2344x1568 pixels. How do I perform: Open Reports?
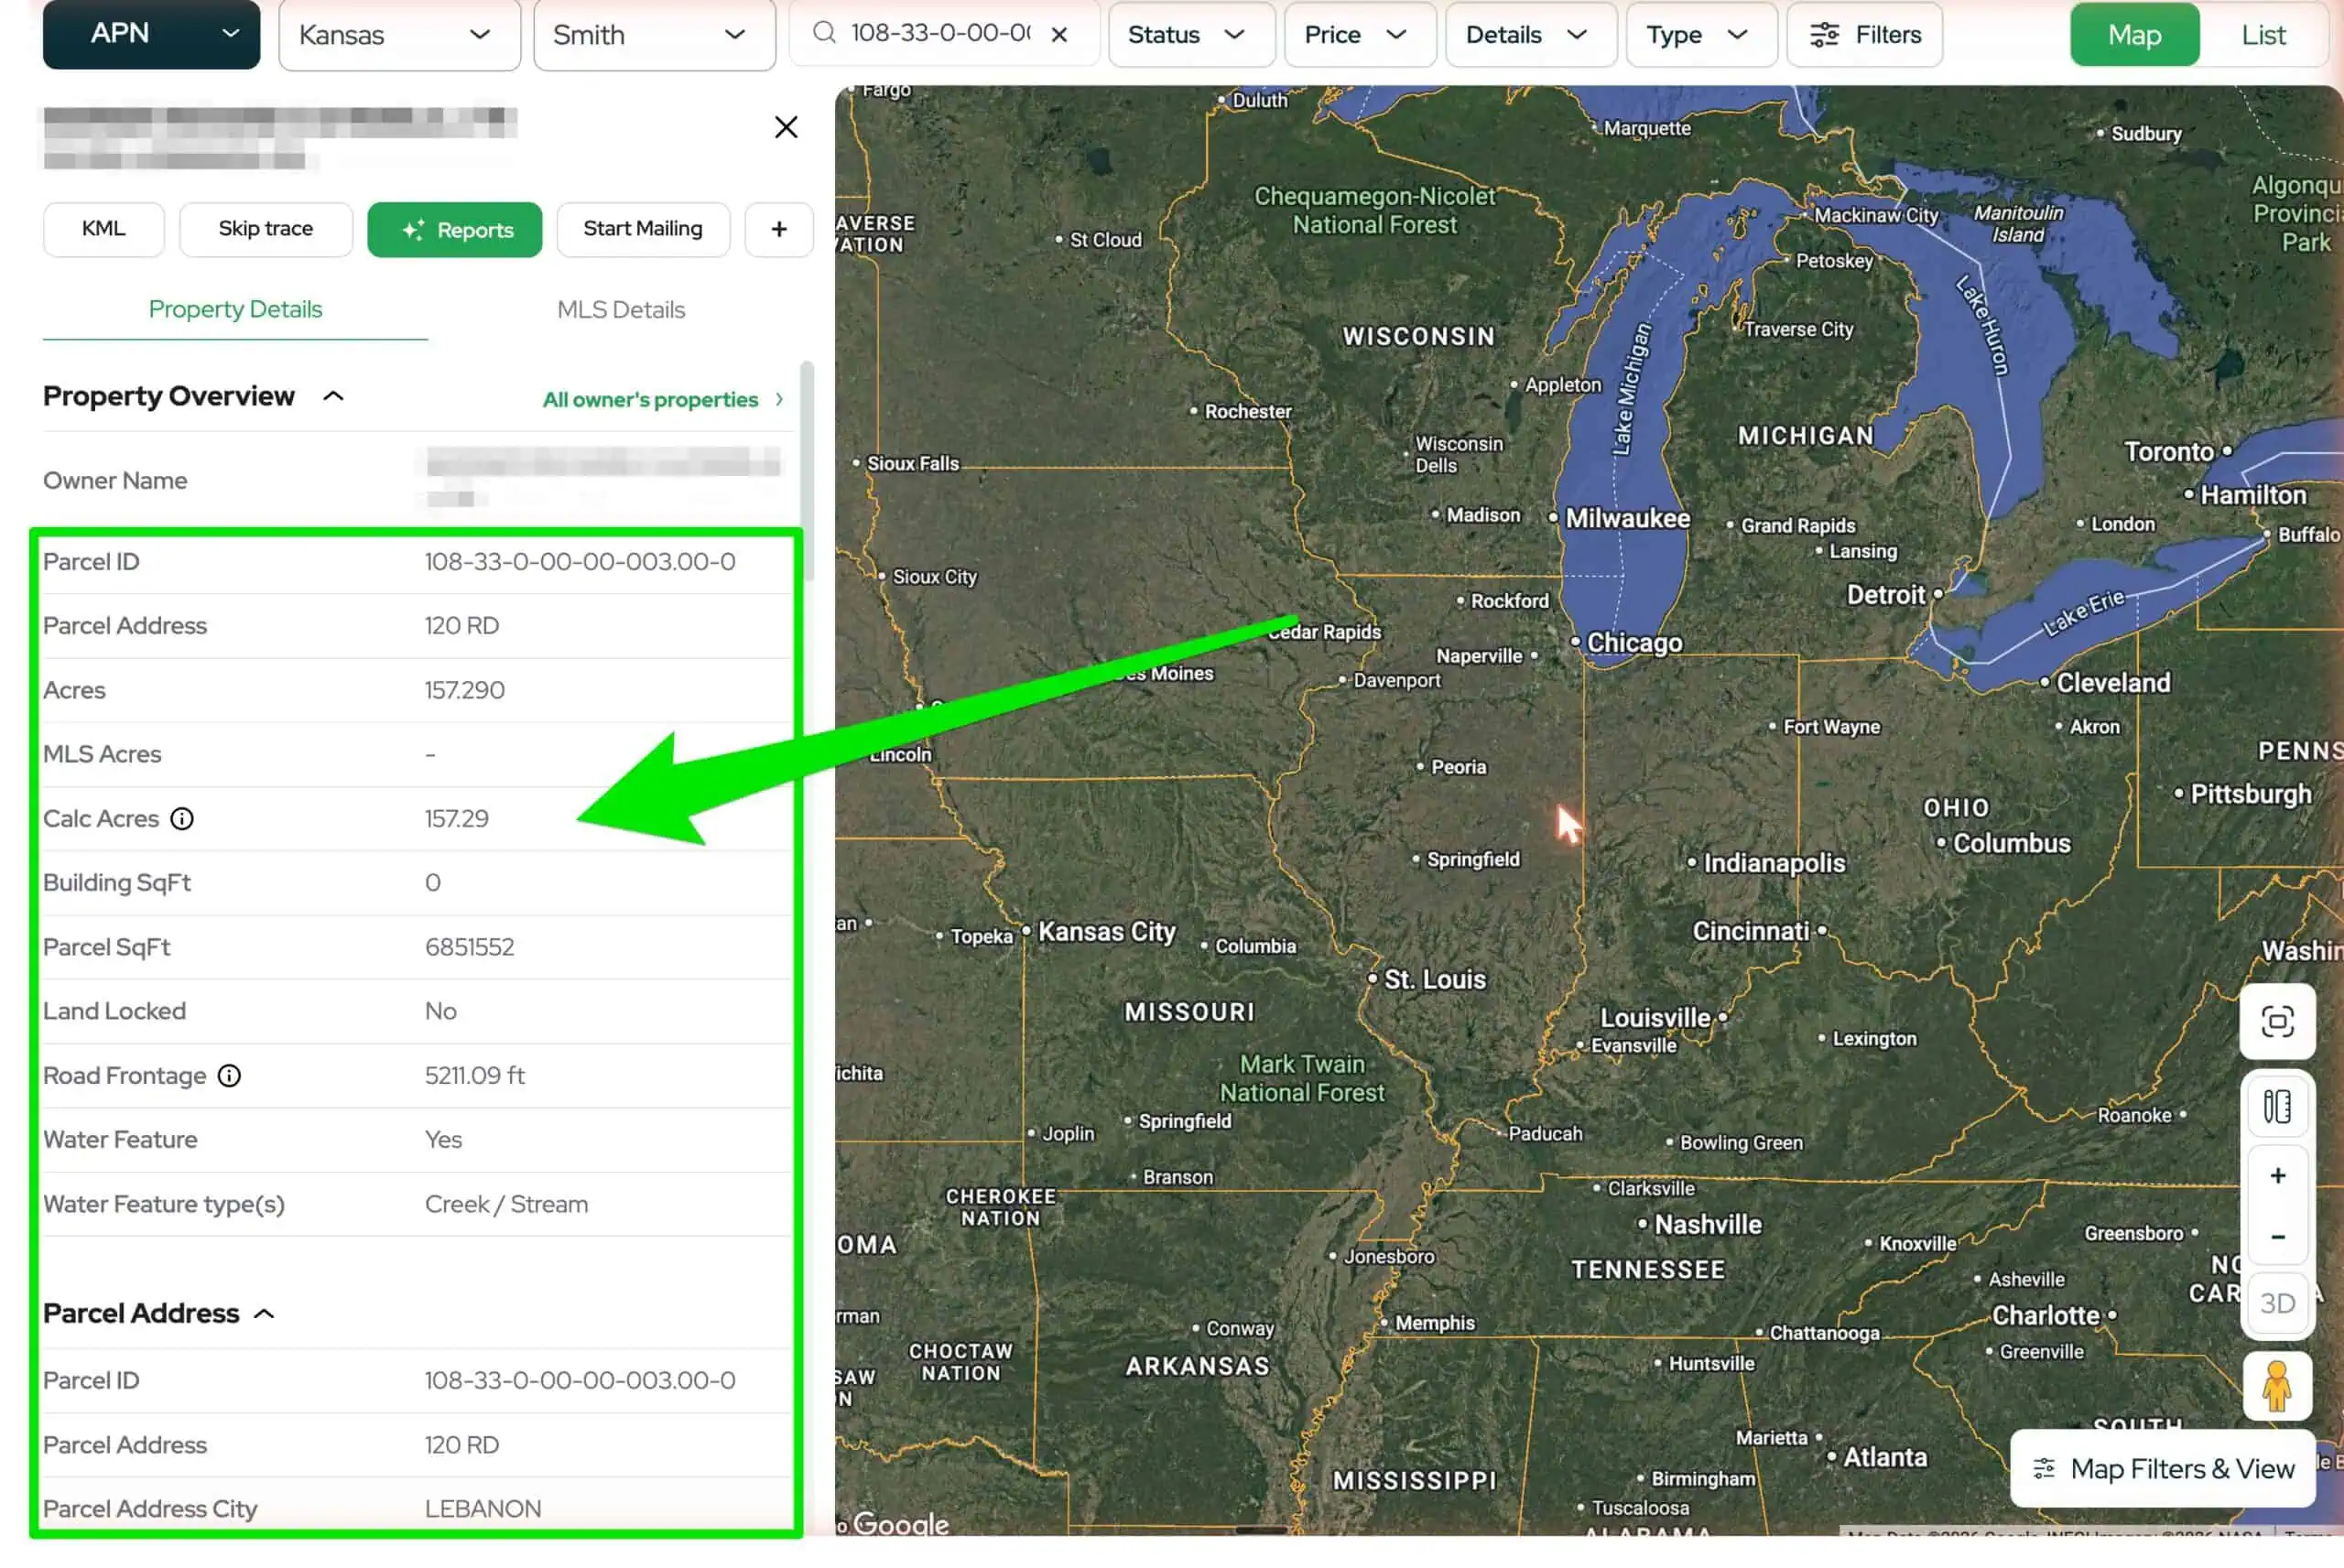tap(455, 230)
